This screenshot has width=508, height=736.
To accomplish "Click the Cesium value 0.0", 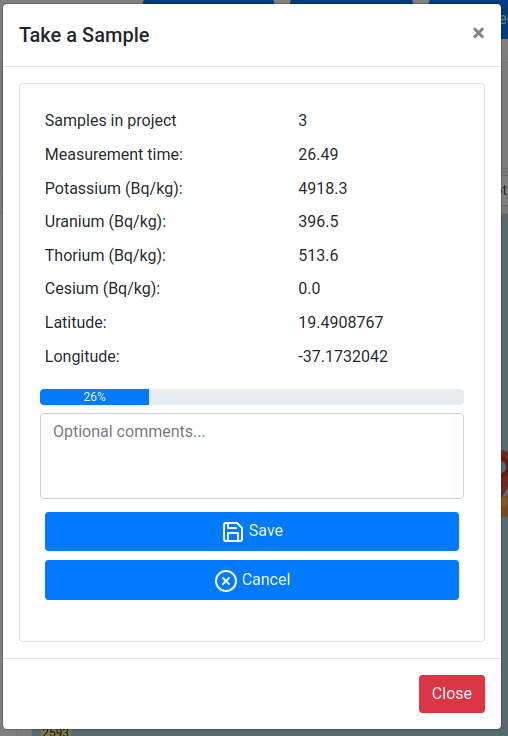I will pyautogui.click(x=309, y=288).
